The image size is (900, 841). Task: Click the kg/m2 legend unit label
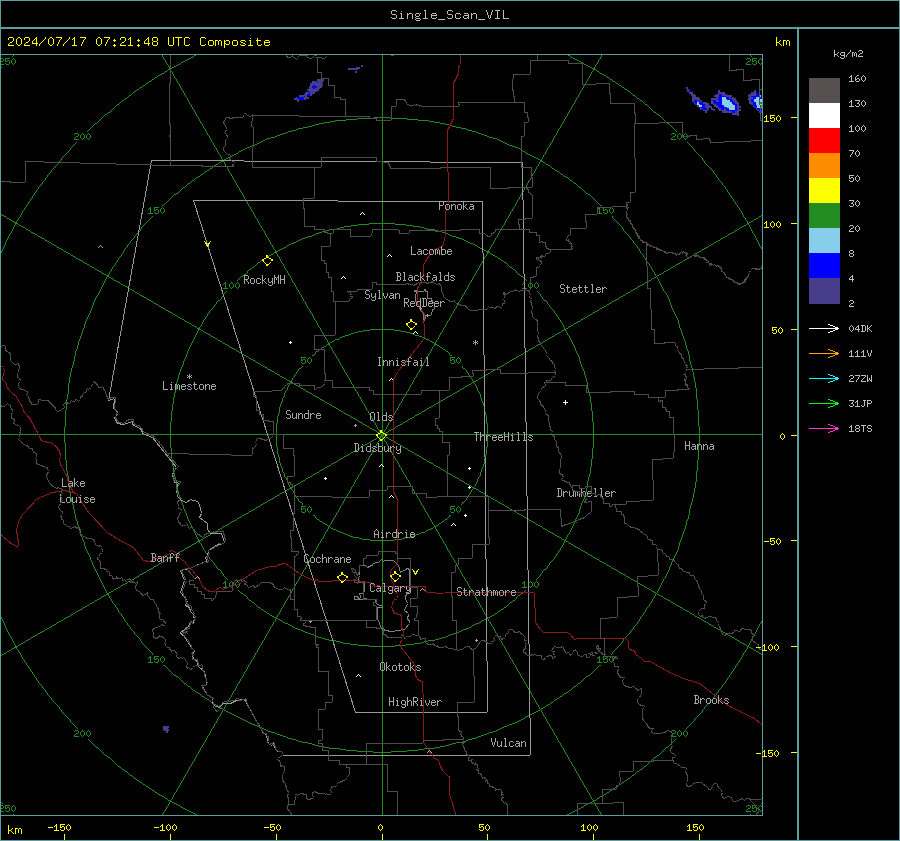tap(848, 54)
